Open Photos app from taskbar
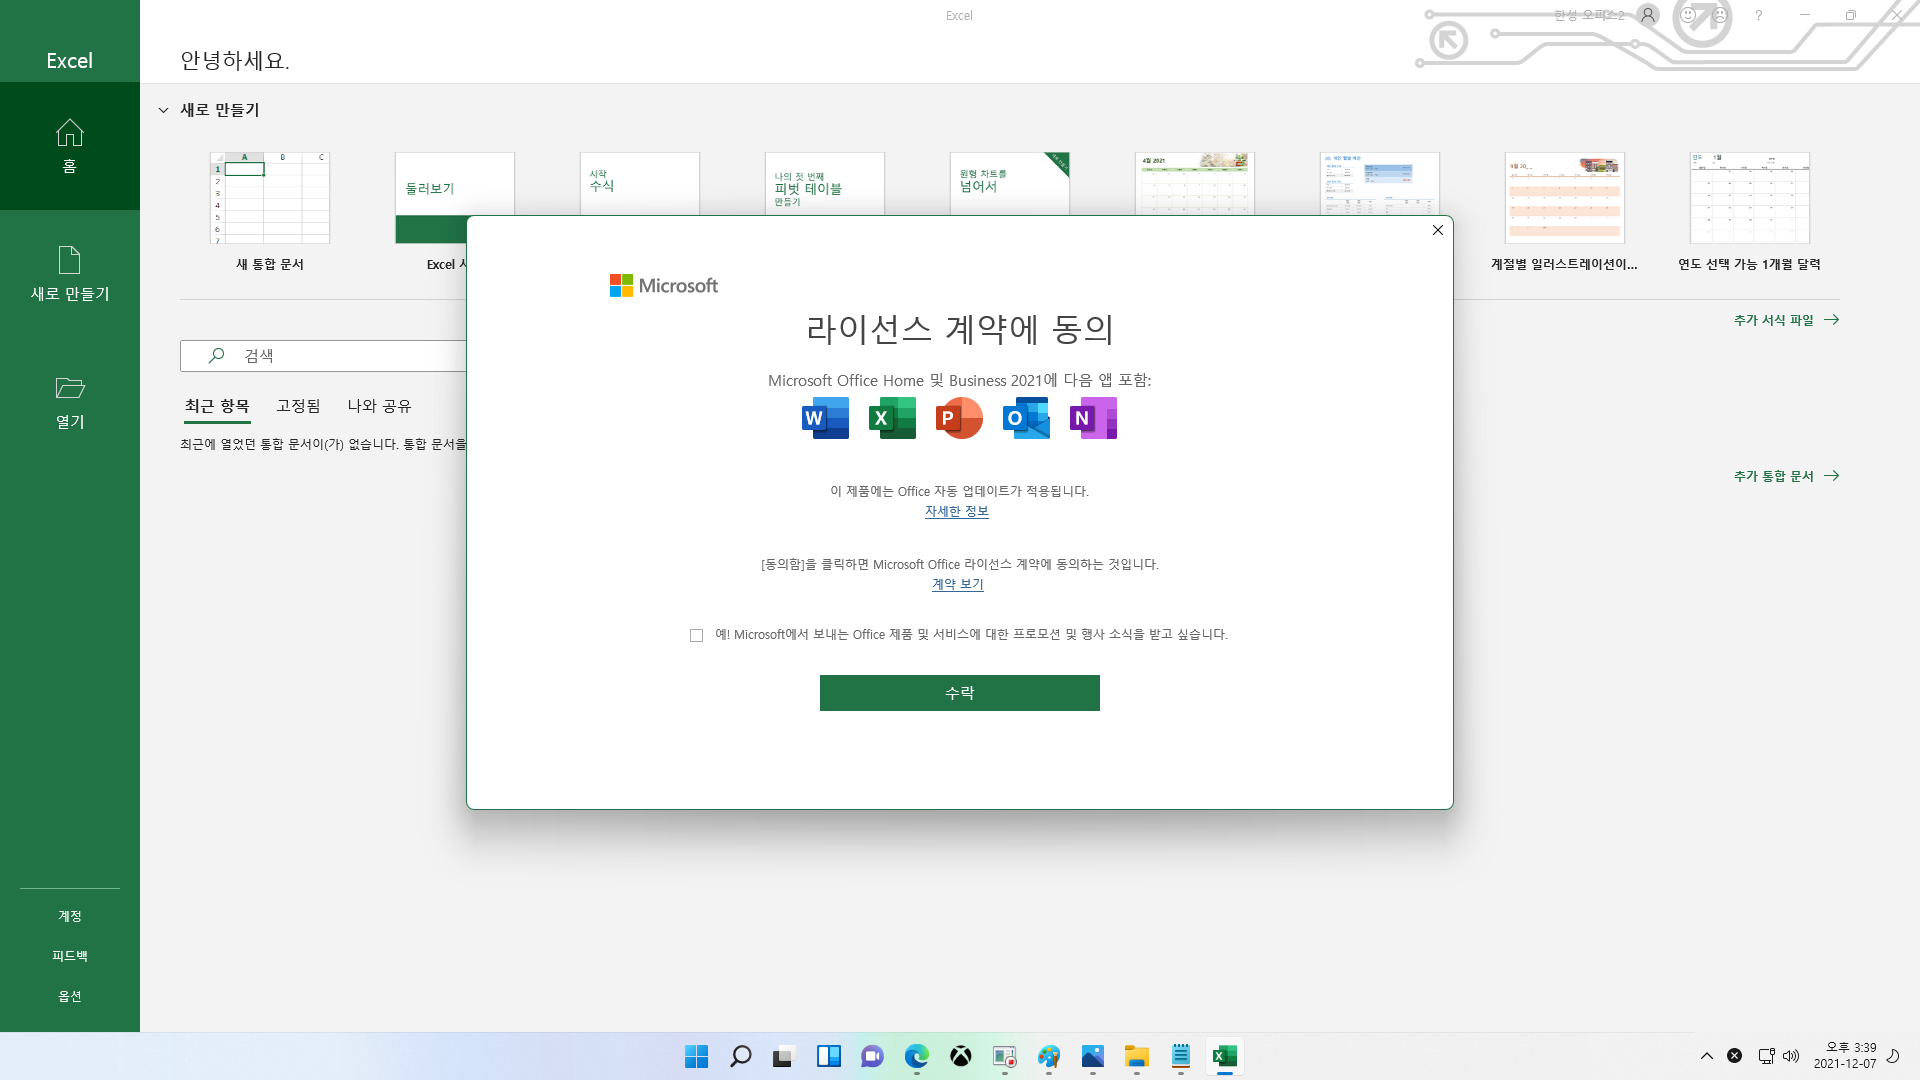This screenshot has height=1080, width=1920. click(1092, 1056)
